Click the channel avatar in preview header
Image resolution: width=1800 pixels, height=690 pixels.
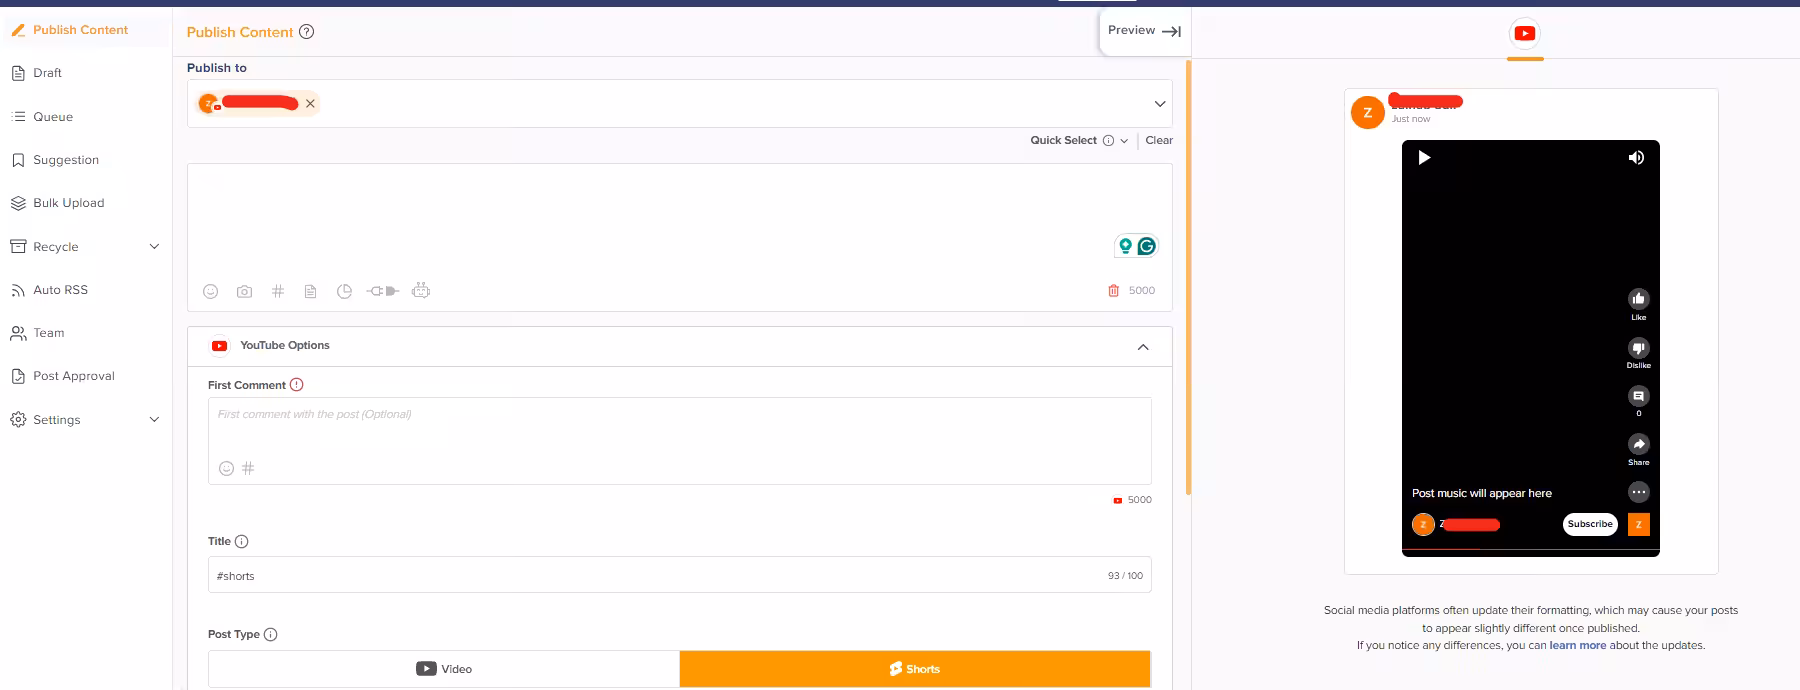[1367, 112]
